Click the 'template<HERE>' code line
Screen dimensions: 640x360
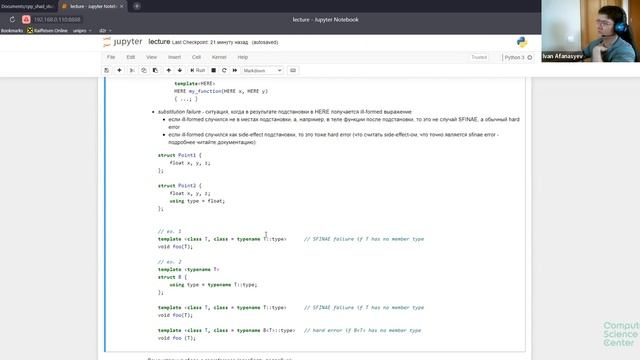[x=194, y=83]
